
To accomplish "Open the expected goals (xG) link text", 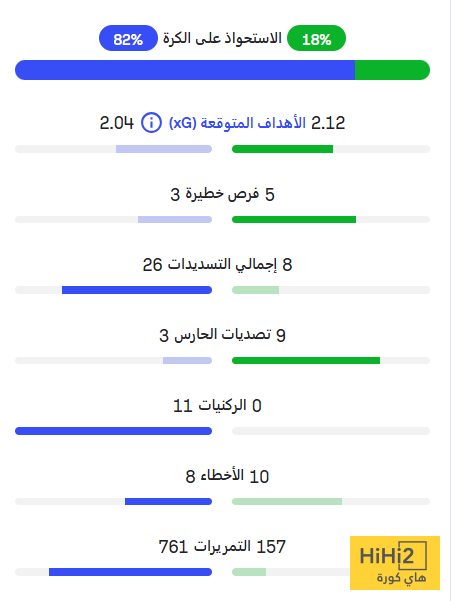I will [x=237, y=123].
